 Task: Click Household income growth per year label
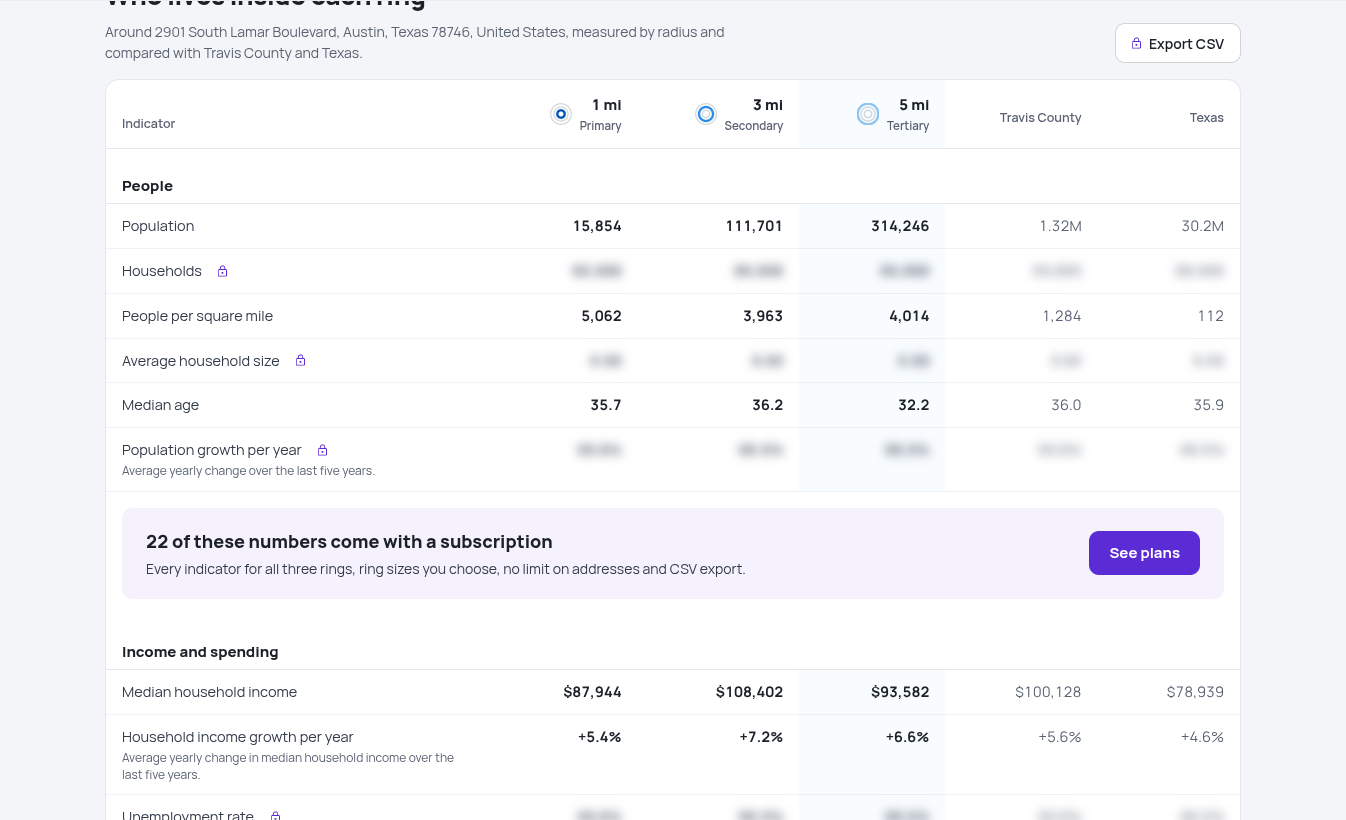coord(238,737)
